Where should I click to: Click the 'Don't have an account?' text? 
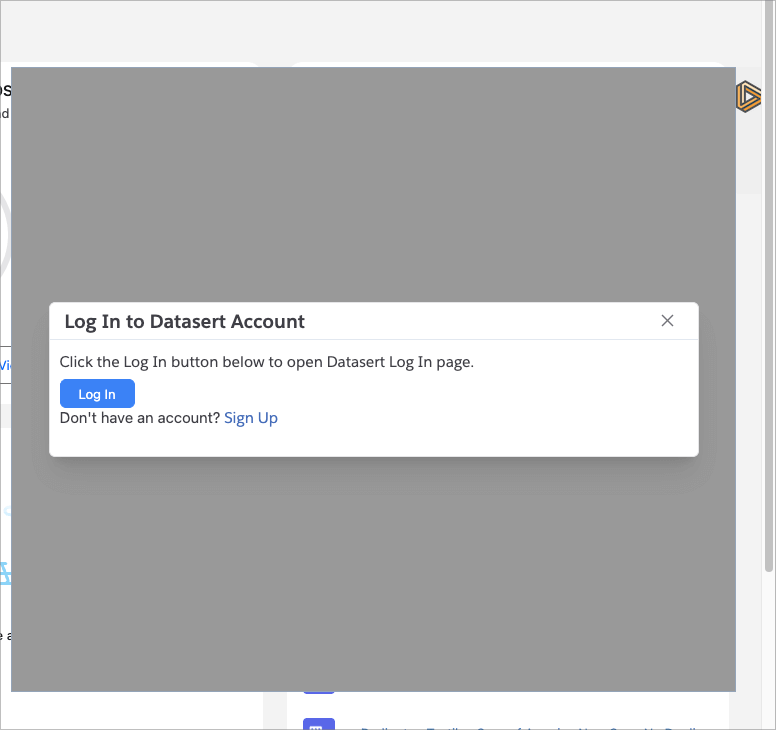(139, 418)
